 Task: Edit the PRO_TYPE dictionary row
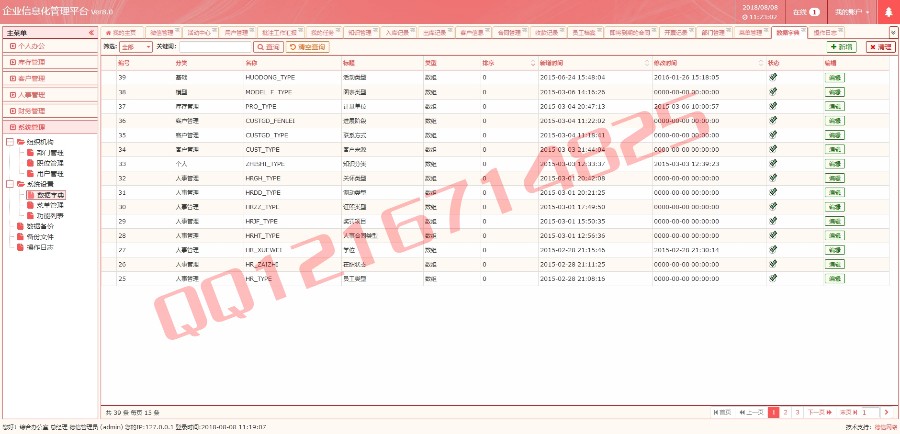835,106
